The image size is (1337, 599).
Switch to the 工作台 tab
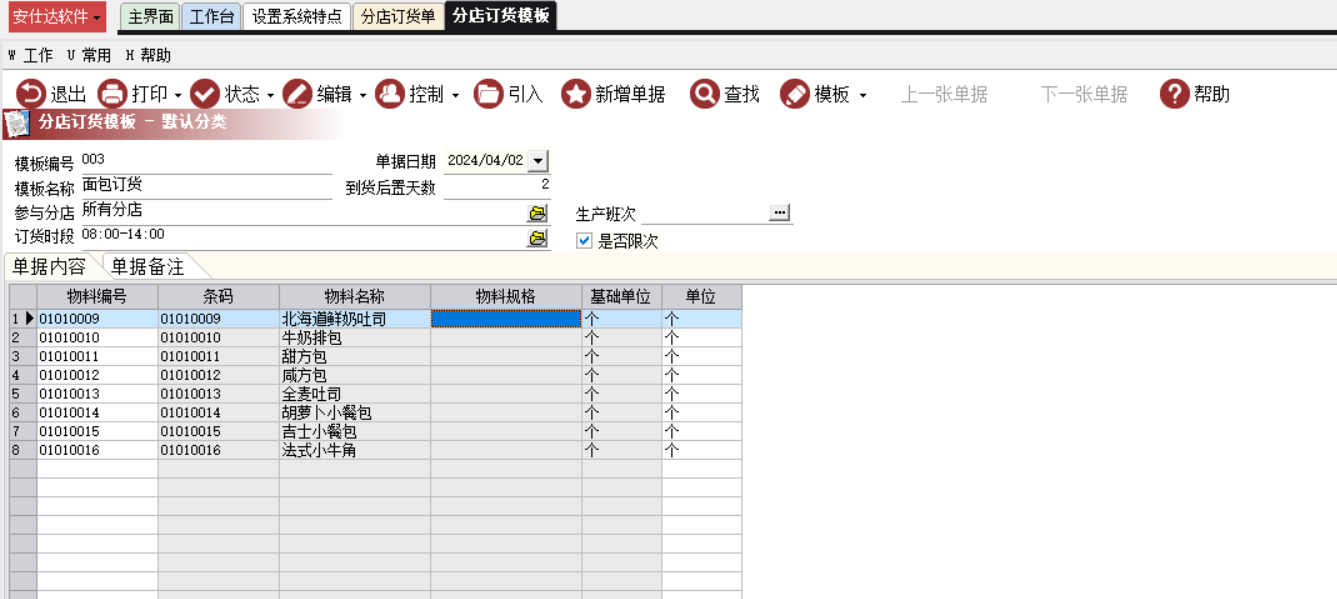[212, 17]
